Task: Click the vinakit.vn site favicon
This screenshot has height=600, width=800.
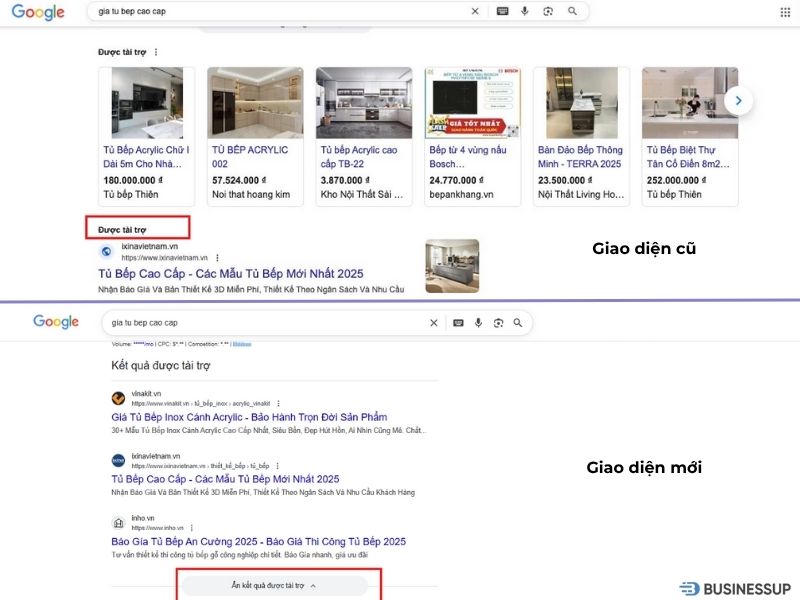Action: [x=119, y=396]
